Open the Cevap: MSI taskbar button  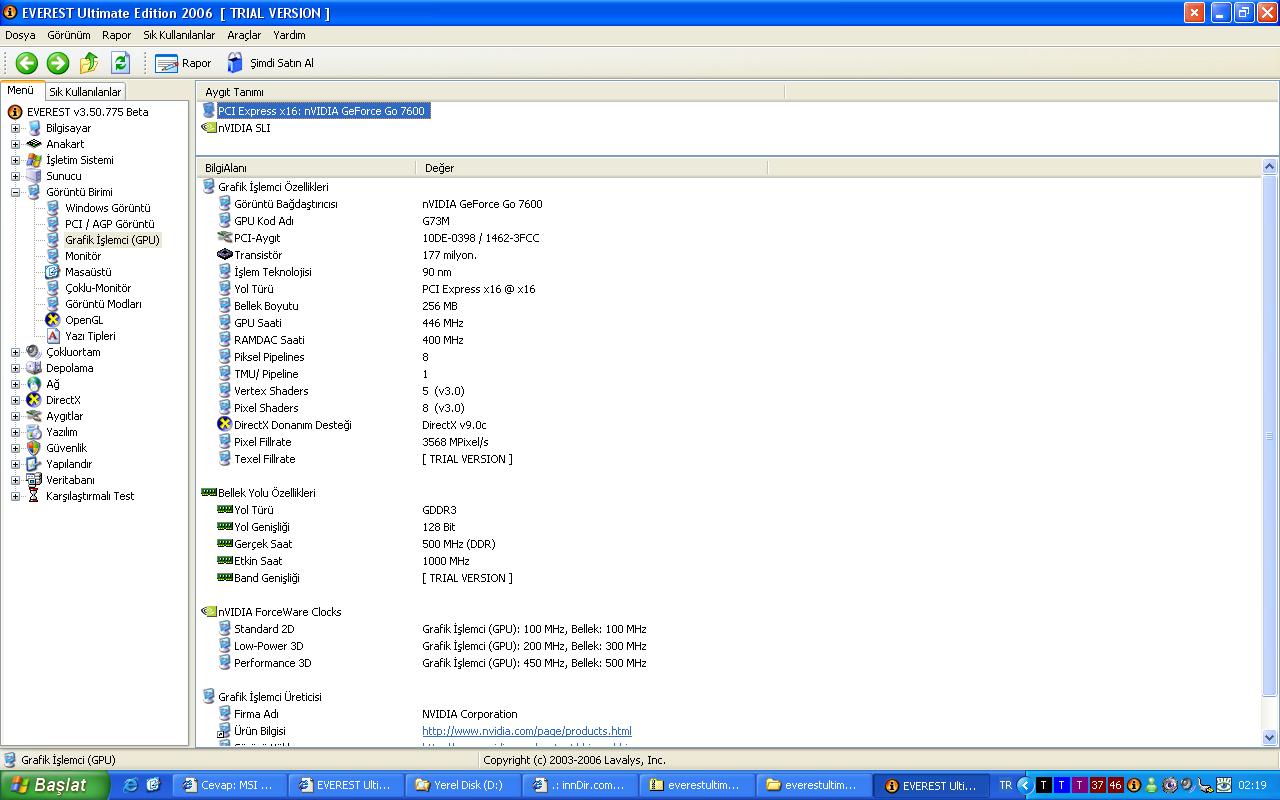[x=230, y=785]
